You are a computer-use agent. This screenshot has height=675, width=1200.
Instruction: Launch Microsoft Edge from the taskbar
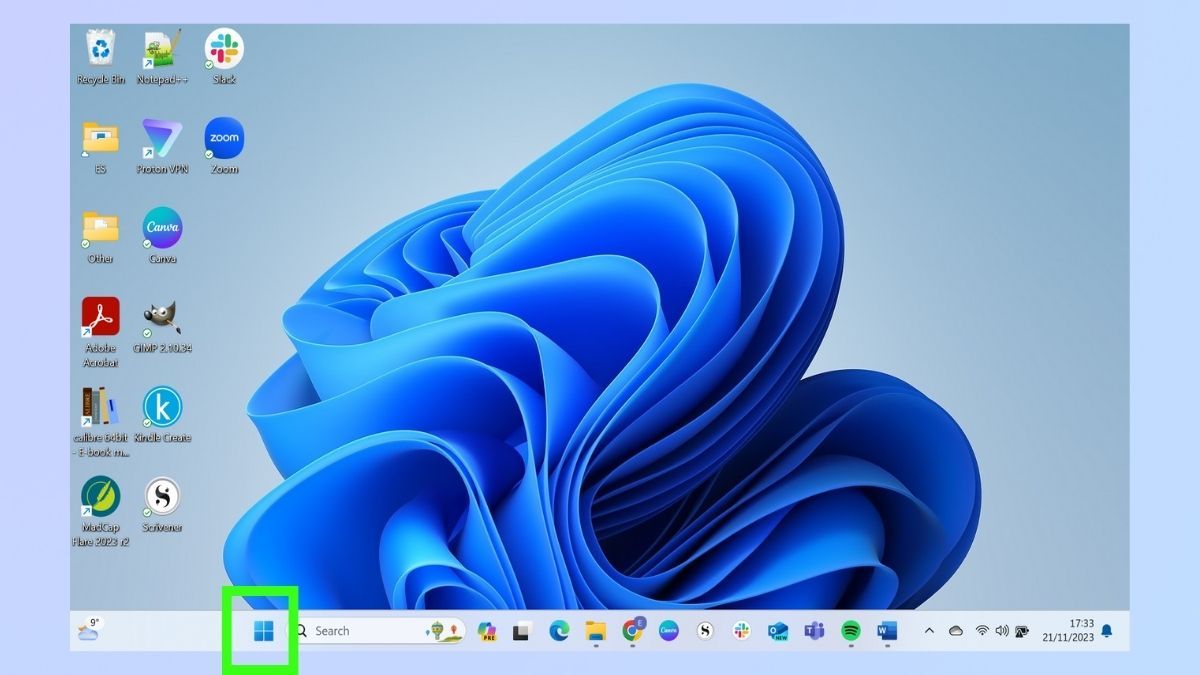click(557, 631)
